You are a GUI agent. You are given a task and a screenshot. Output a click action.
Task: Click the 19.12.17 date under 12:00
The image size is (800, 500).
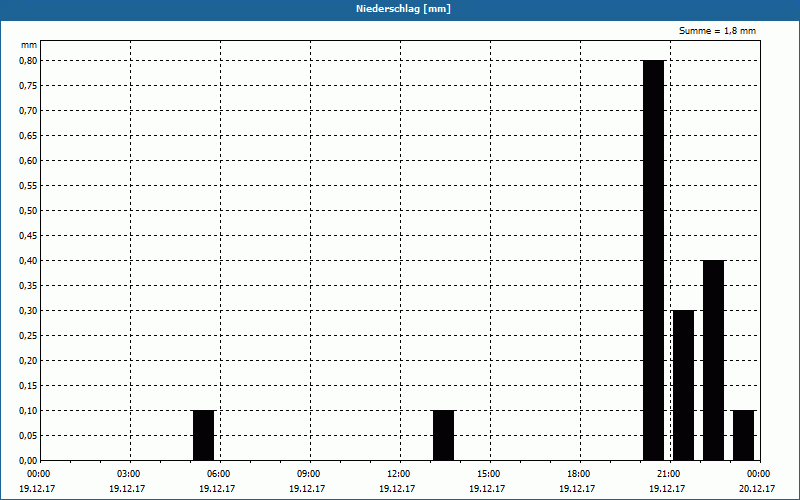(397, 489)
